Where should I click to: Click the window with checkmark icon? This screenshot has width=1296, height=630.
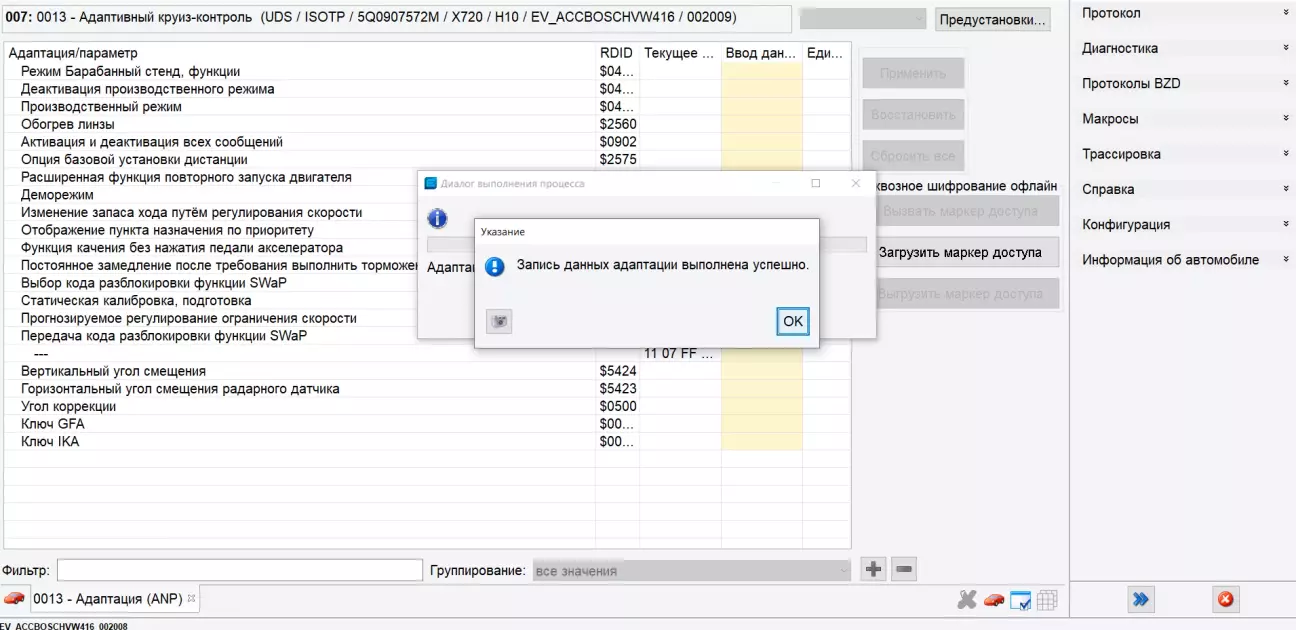[1020, 600]
